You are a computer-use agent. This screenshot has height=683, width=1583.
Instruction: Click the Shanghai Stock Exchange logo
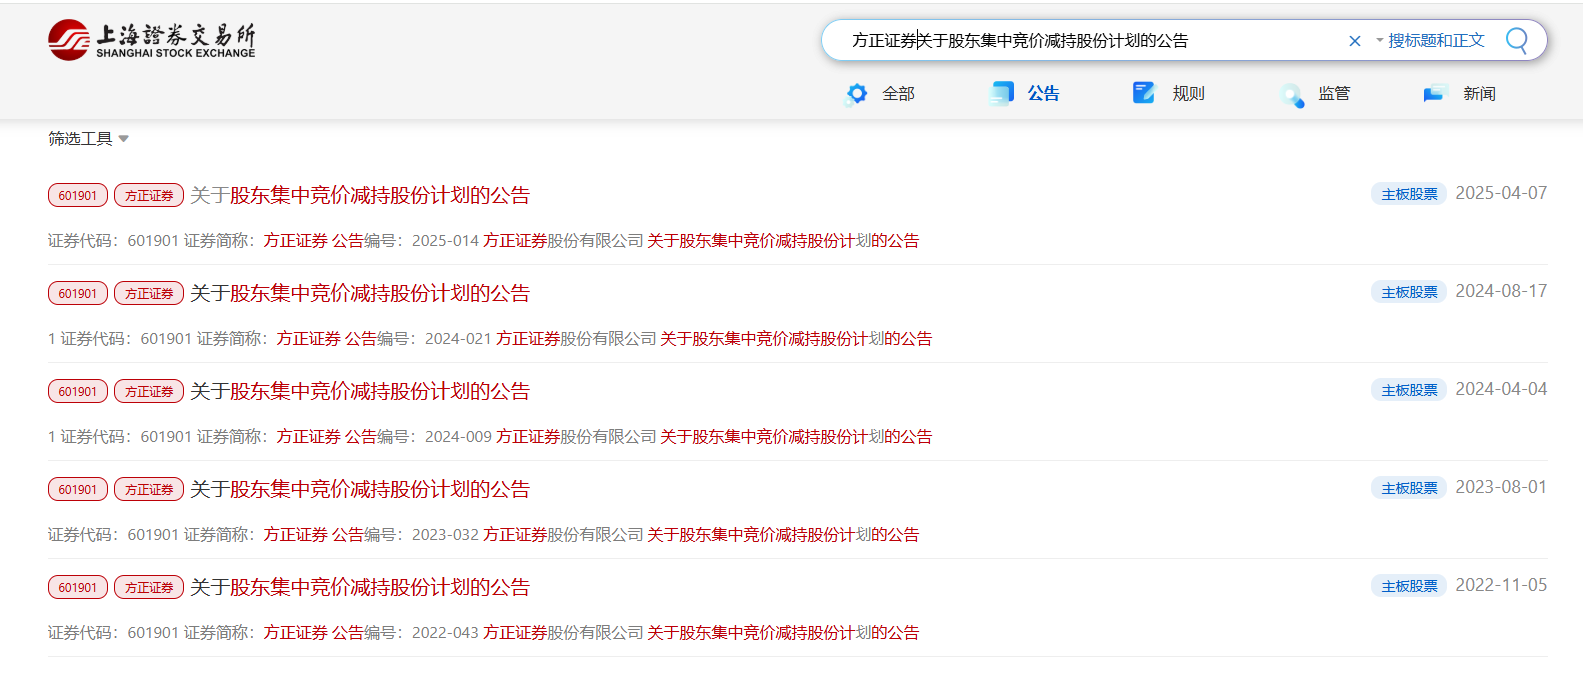[152, 40]
